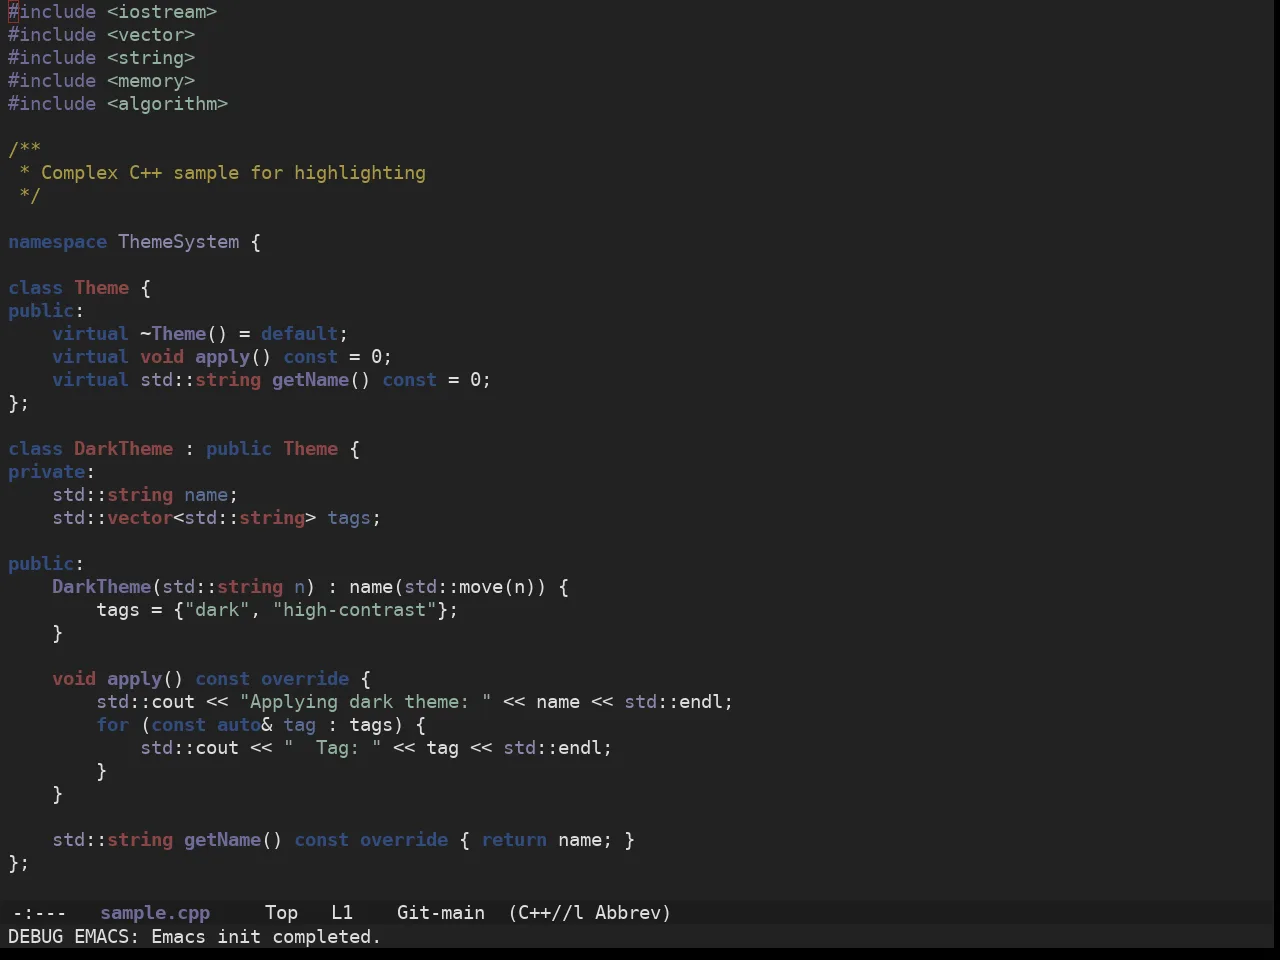Click the 'default' keyword
Viewport: 1280px width, 960px height.
(300, 334)
